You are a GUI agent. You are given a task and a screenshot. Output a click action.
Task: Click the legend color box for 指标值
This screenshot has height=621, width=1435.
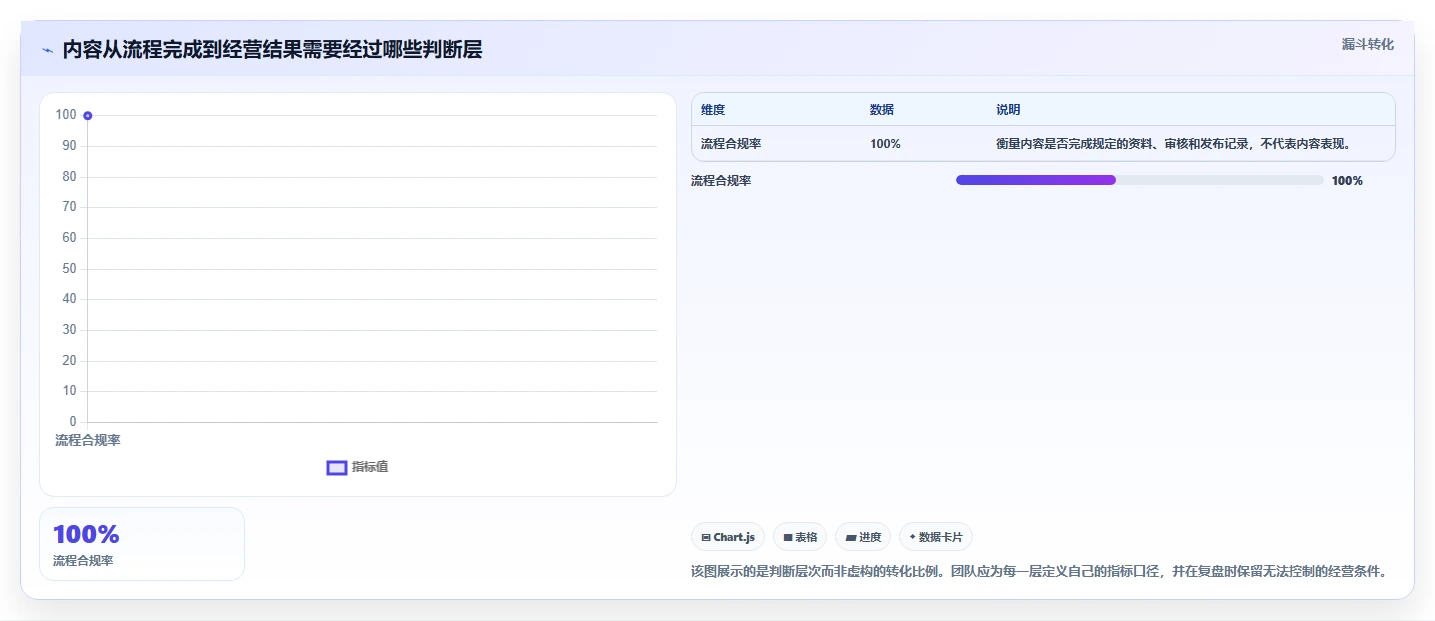pyautogui.click(x=337, y=468)
